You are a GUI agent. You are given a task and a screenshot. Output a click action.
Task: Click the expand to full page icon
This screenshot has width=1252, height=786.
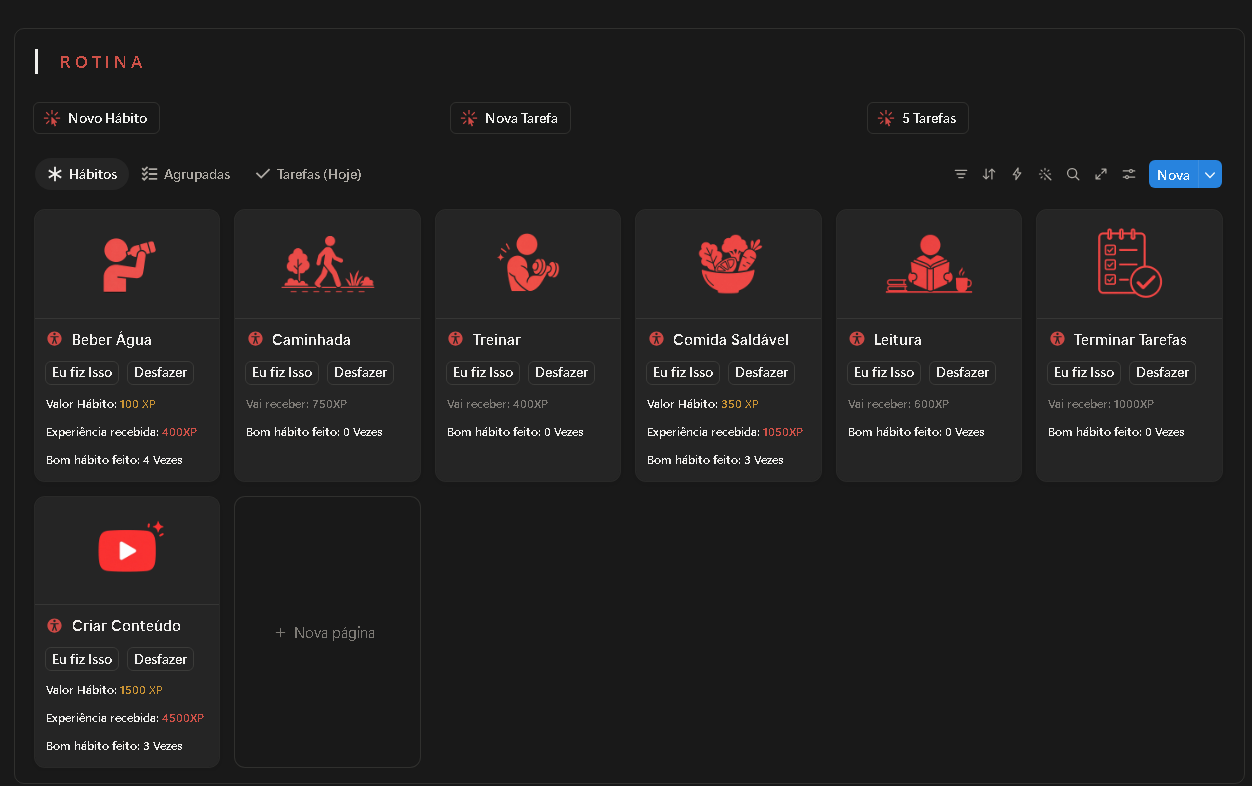(x=1101, y=174)
